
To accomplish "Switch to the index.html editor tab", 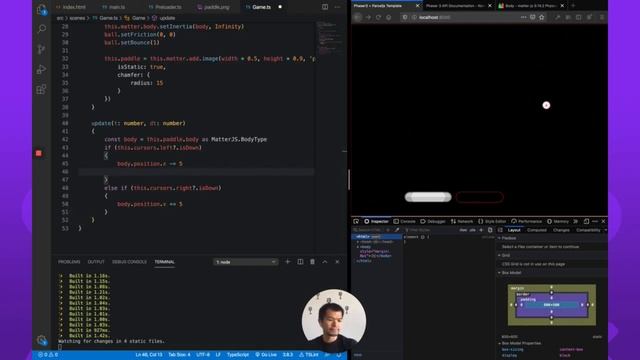I will (71, 7).
